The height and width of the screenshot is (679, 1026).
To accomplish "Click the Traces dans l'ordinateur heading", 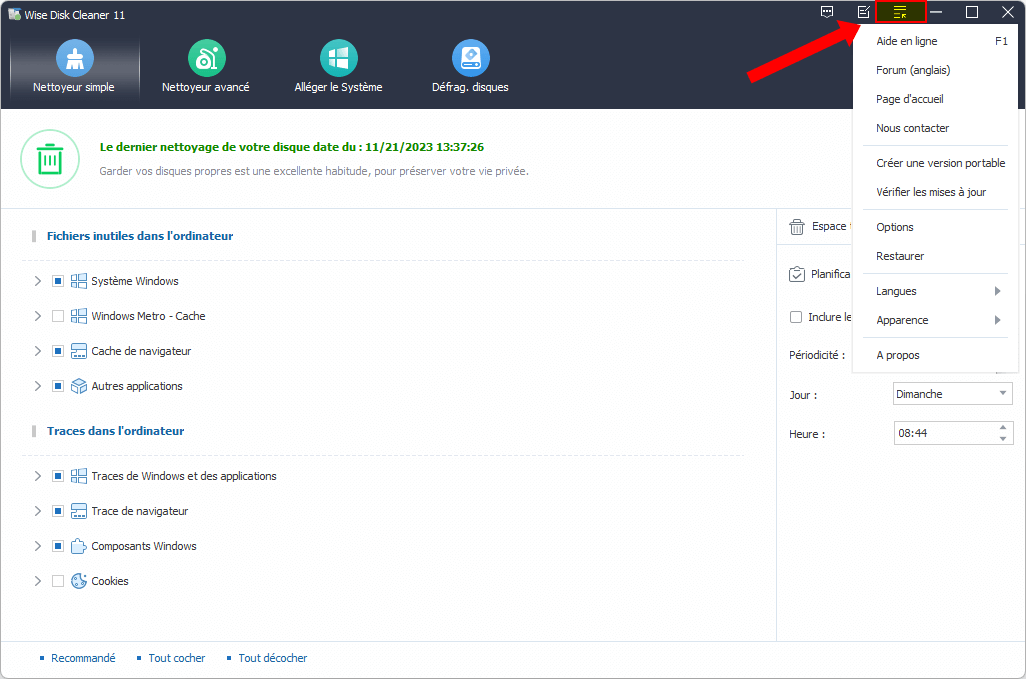I will (115, 431).
